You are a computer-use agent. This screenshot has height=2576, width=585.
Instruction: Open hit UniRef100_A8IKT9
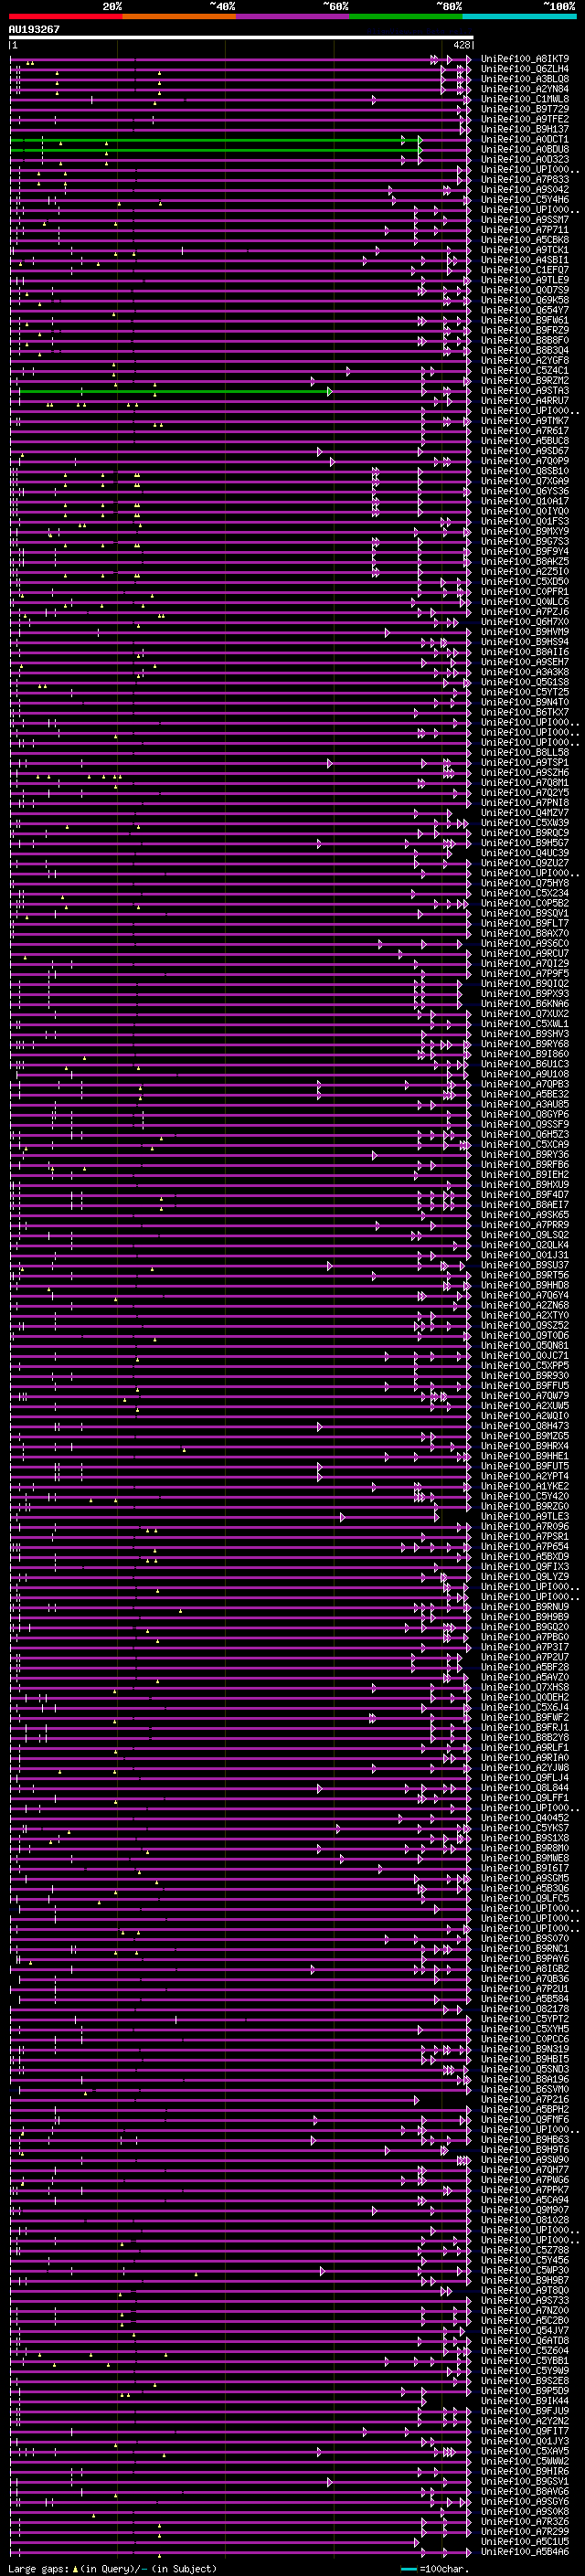[525, 59]
